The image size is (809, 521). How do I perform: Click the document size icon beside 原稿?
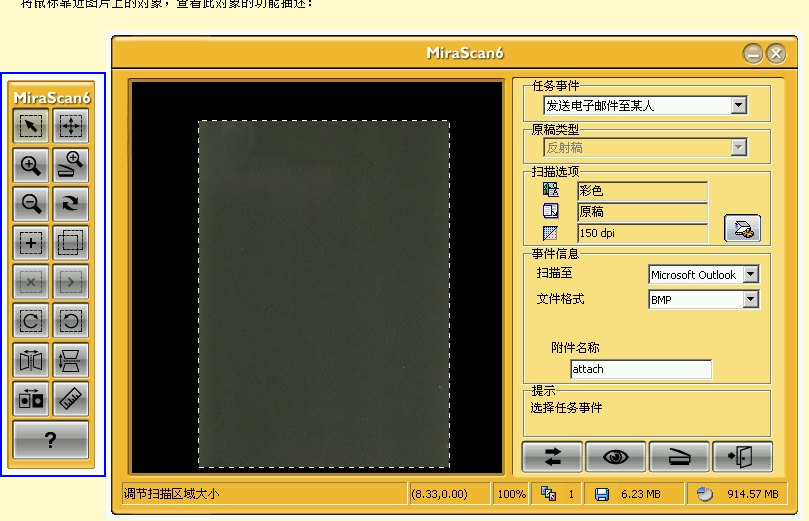tap(551, 210)
